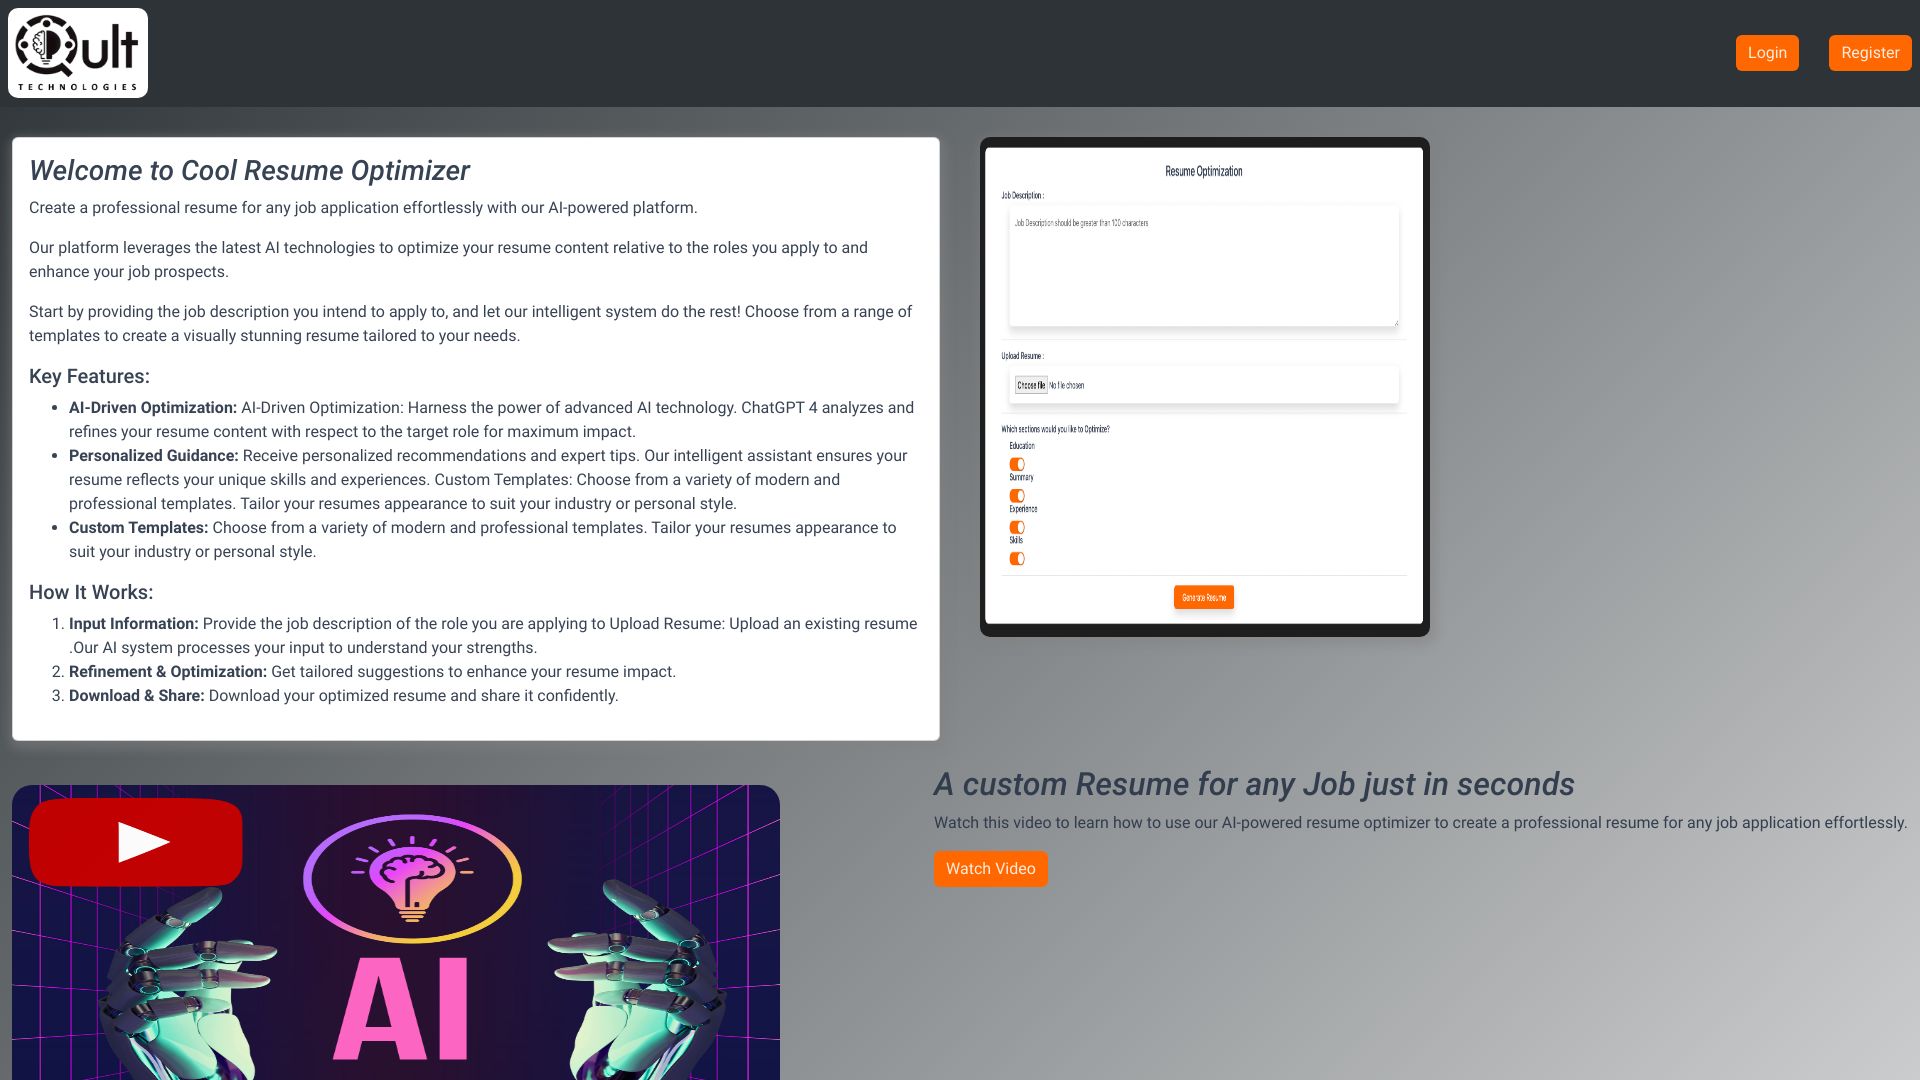The image size is (1920, 1080).
Task: Toggle the Summary section switch
Action: pyautogui.click(x=1017, y=496)
